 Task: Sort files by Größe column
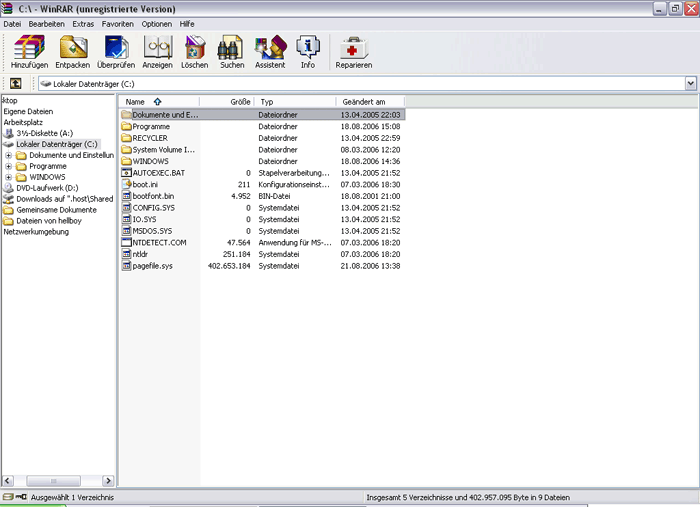point(228,102)
